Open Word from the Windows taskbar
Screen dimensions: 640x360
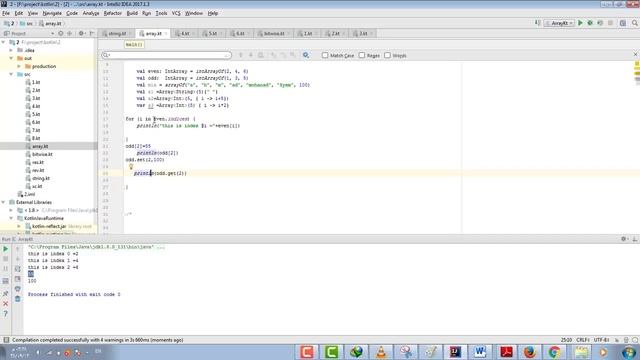click(480, 352)
